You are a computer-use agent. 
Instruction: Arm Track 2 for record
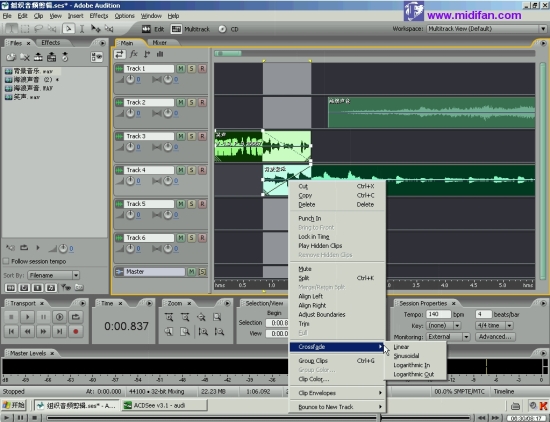point(202,102)
